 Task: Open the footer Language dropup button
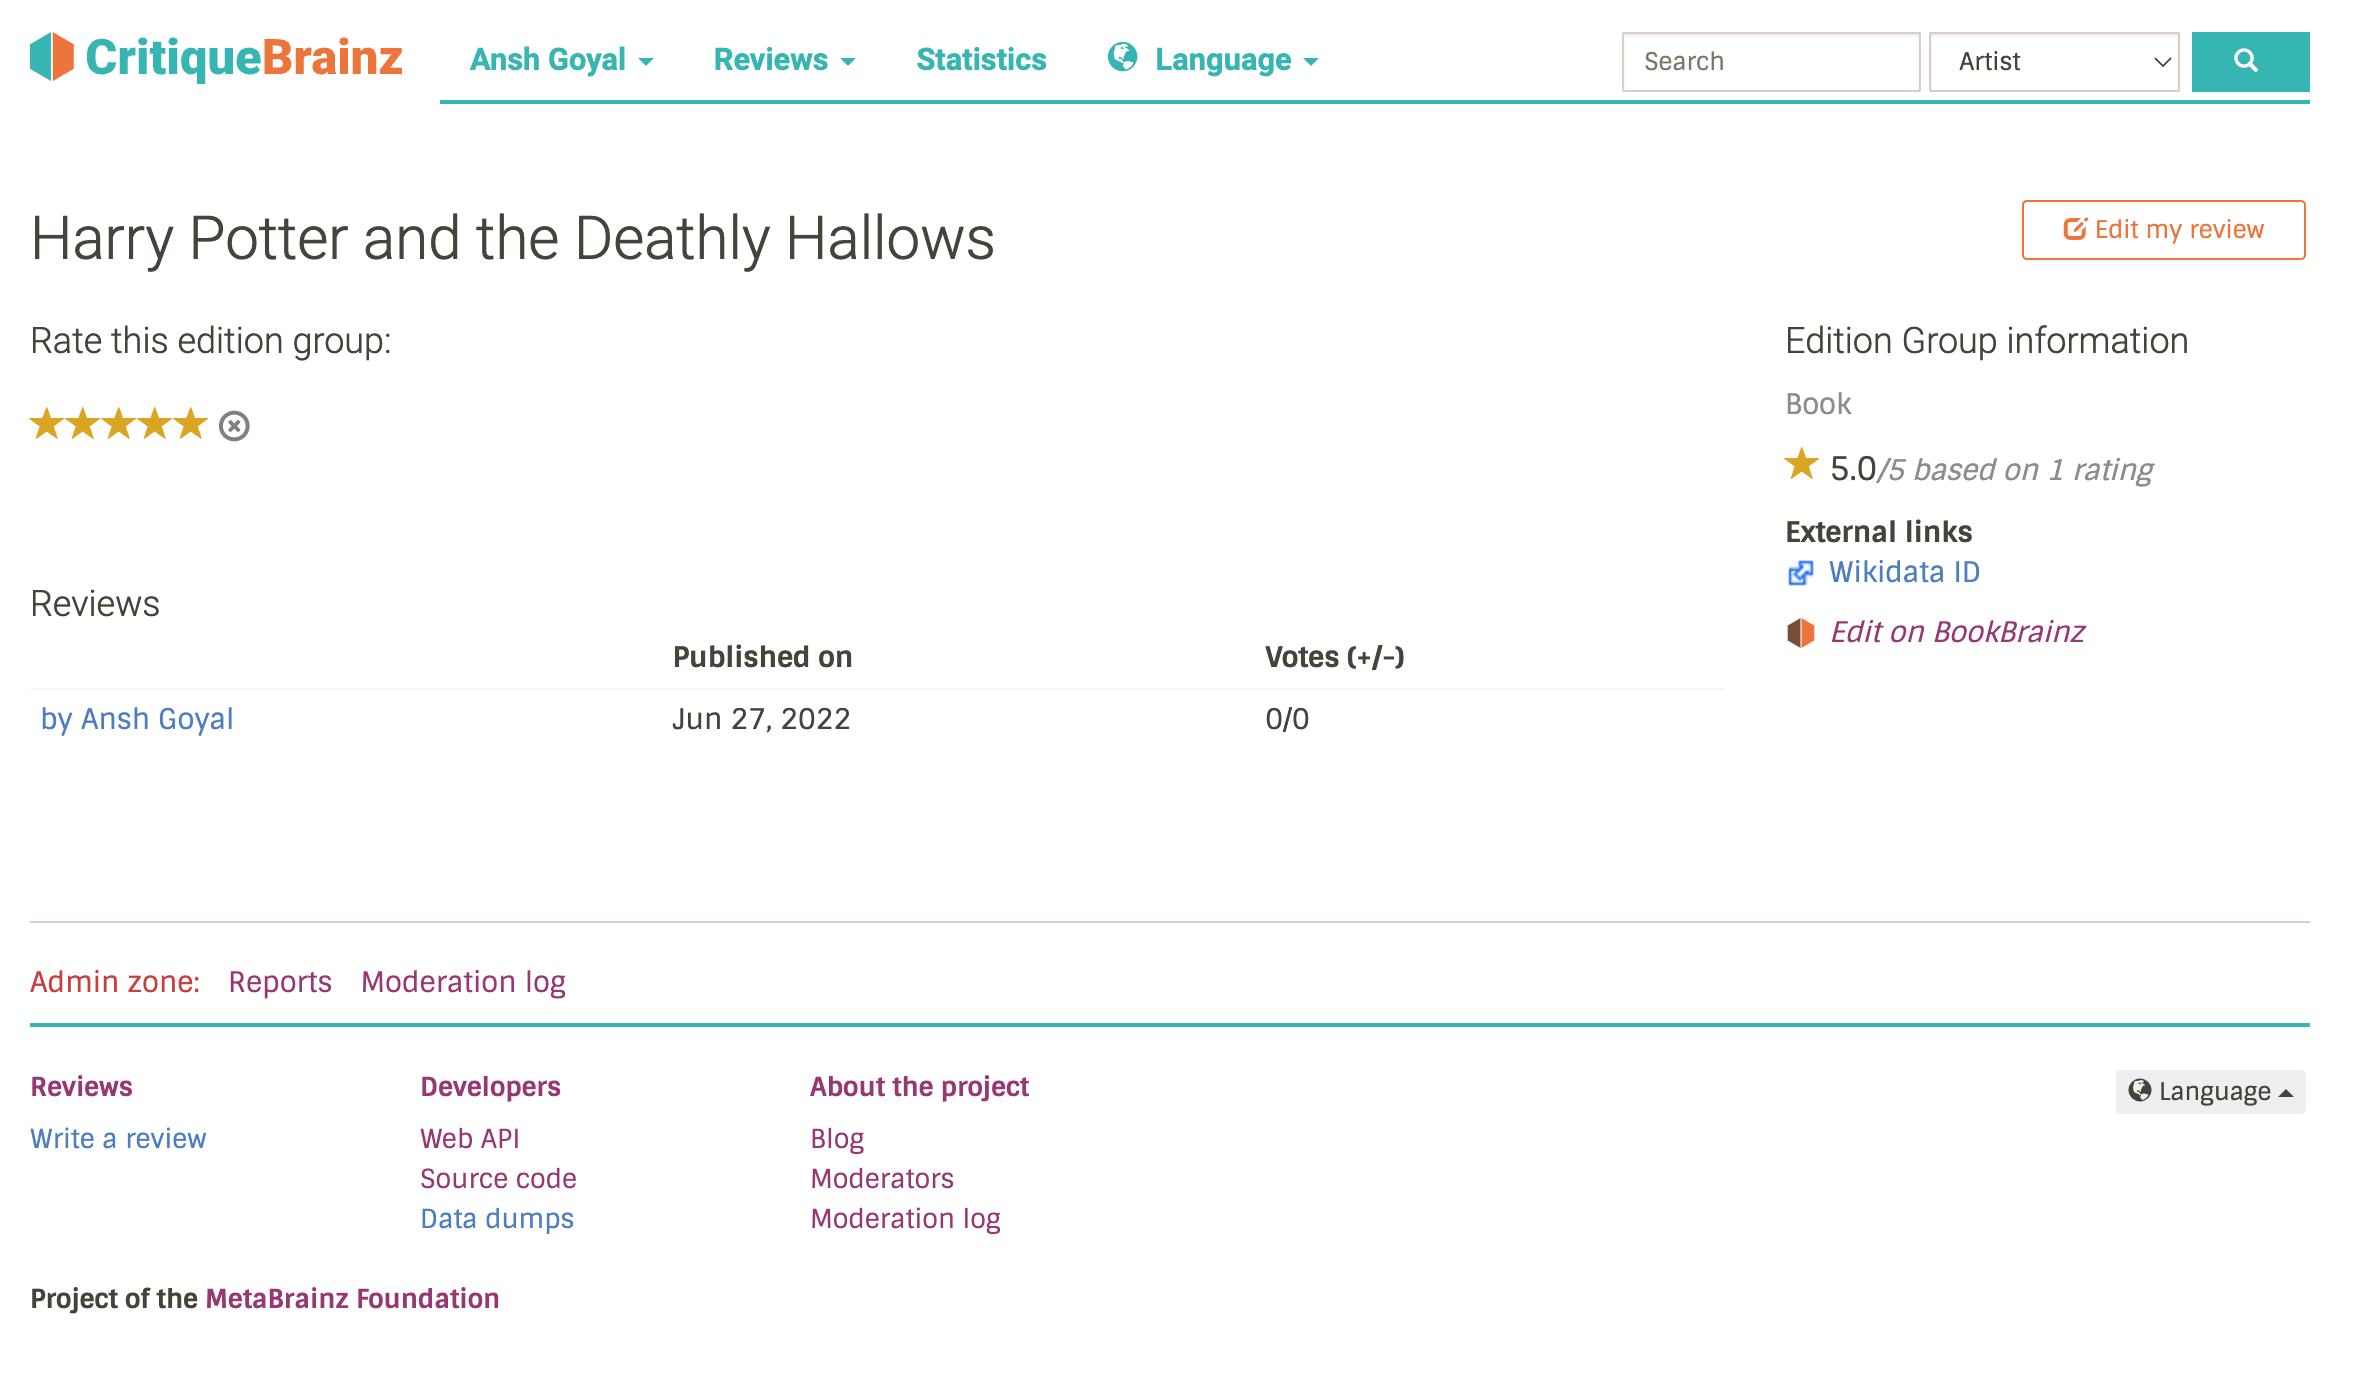coord(2210,1091)
